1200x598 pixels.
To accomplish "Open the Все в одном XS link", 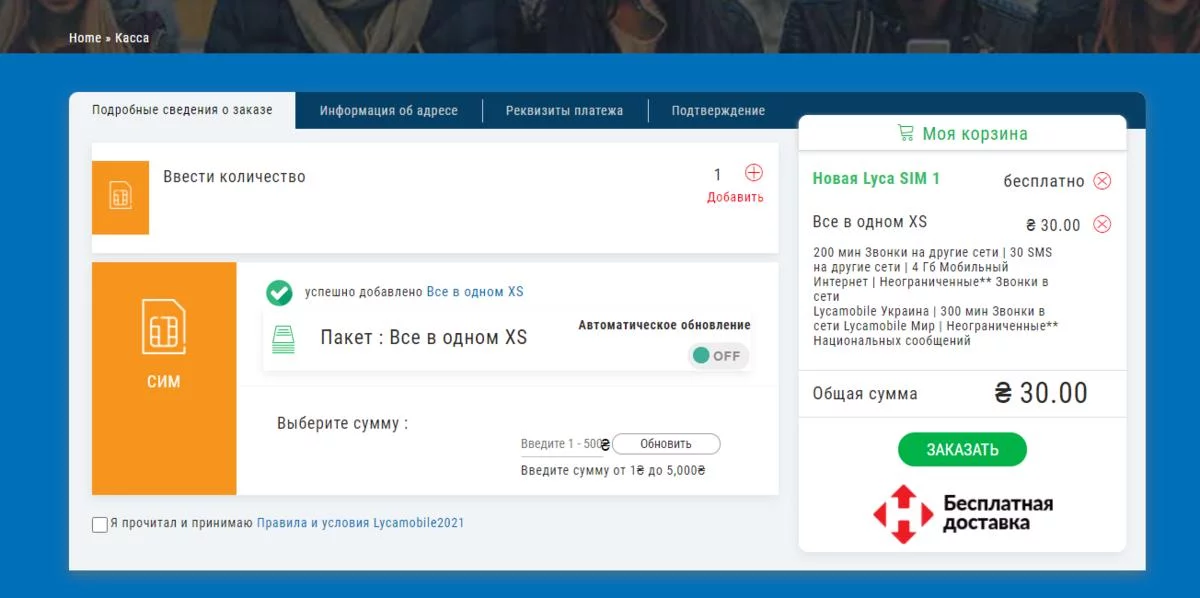I will 475,292.
